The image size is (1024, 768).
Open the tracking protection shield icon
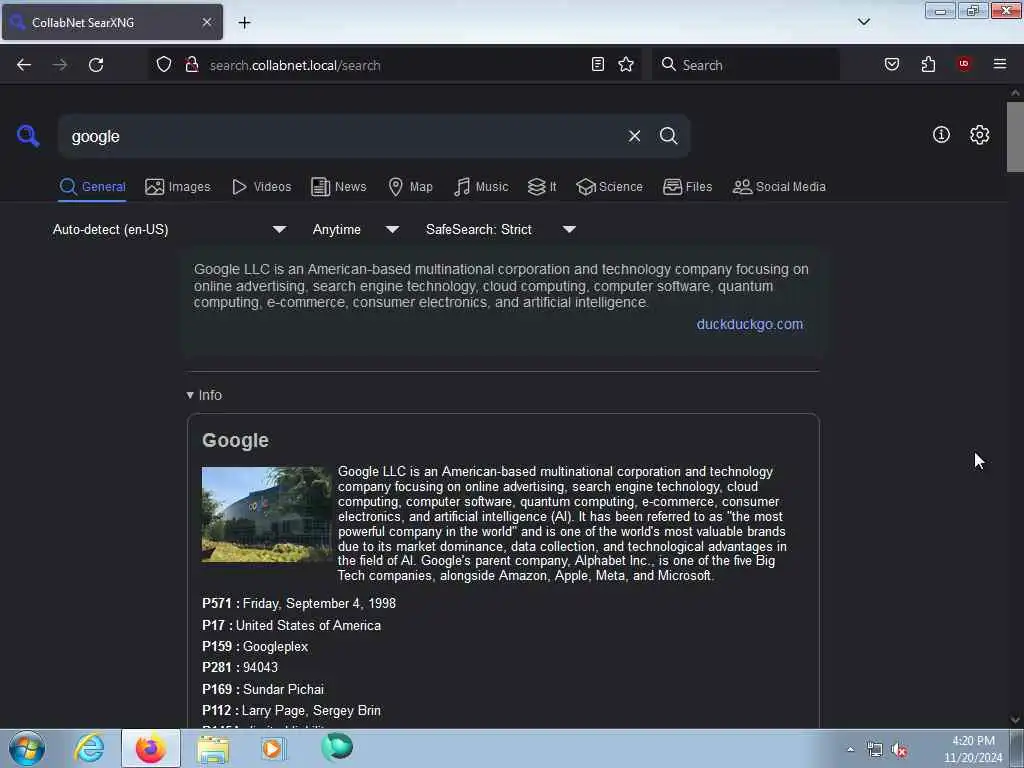164,64
